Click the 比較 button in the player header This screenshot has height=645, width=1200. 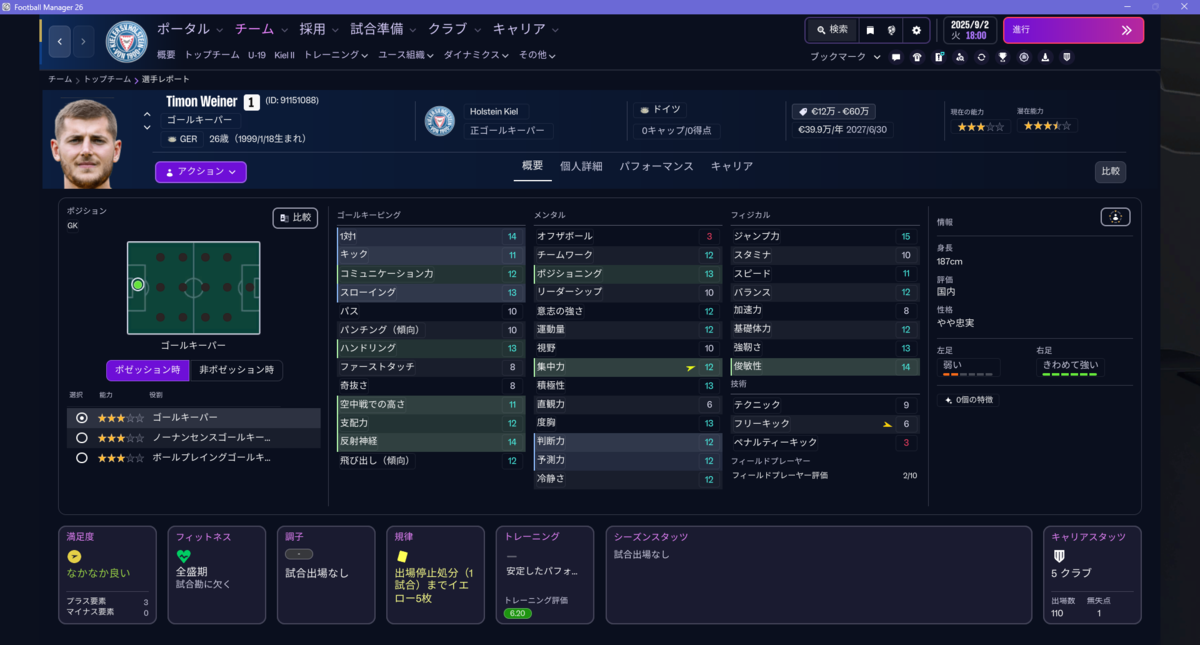tap(1110, 171)
